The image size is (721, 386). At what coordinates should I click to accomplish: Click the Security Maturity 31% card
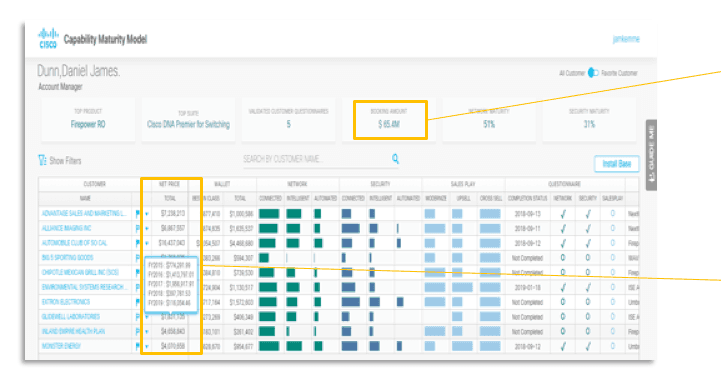(589, 119)
